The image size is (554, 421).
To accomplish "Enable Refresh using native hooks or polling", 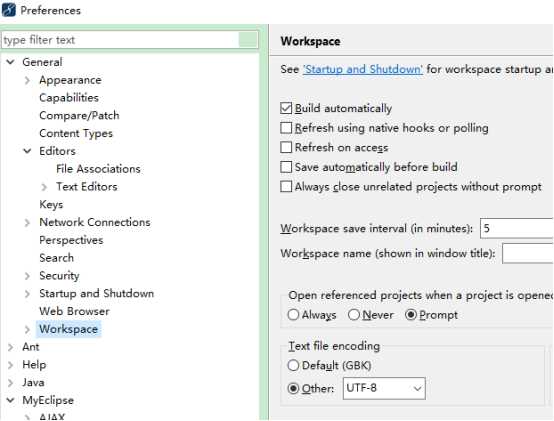I will (x=286, y=128).
